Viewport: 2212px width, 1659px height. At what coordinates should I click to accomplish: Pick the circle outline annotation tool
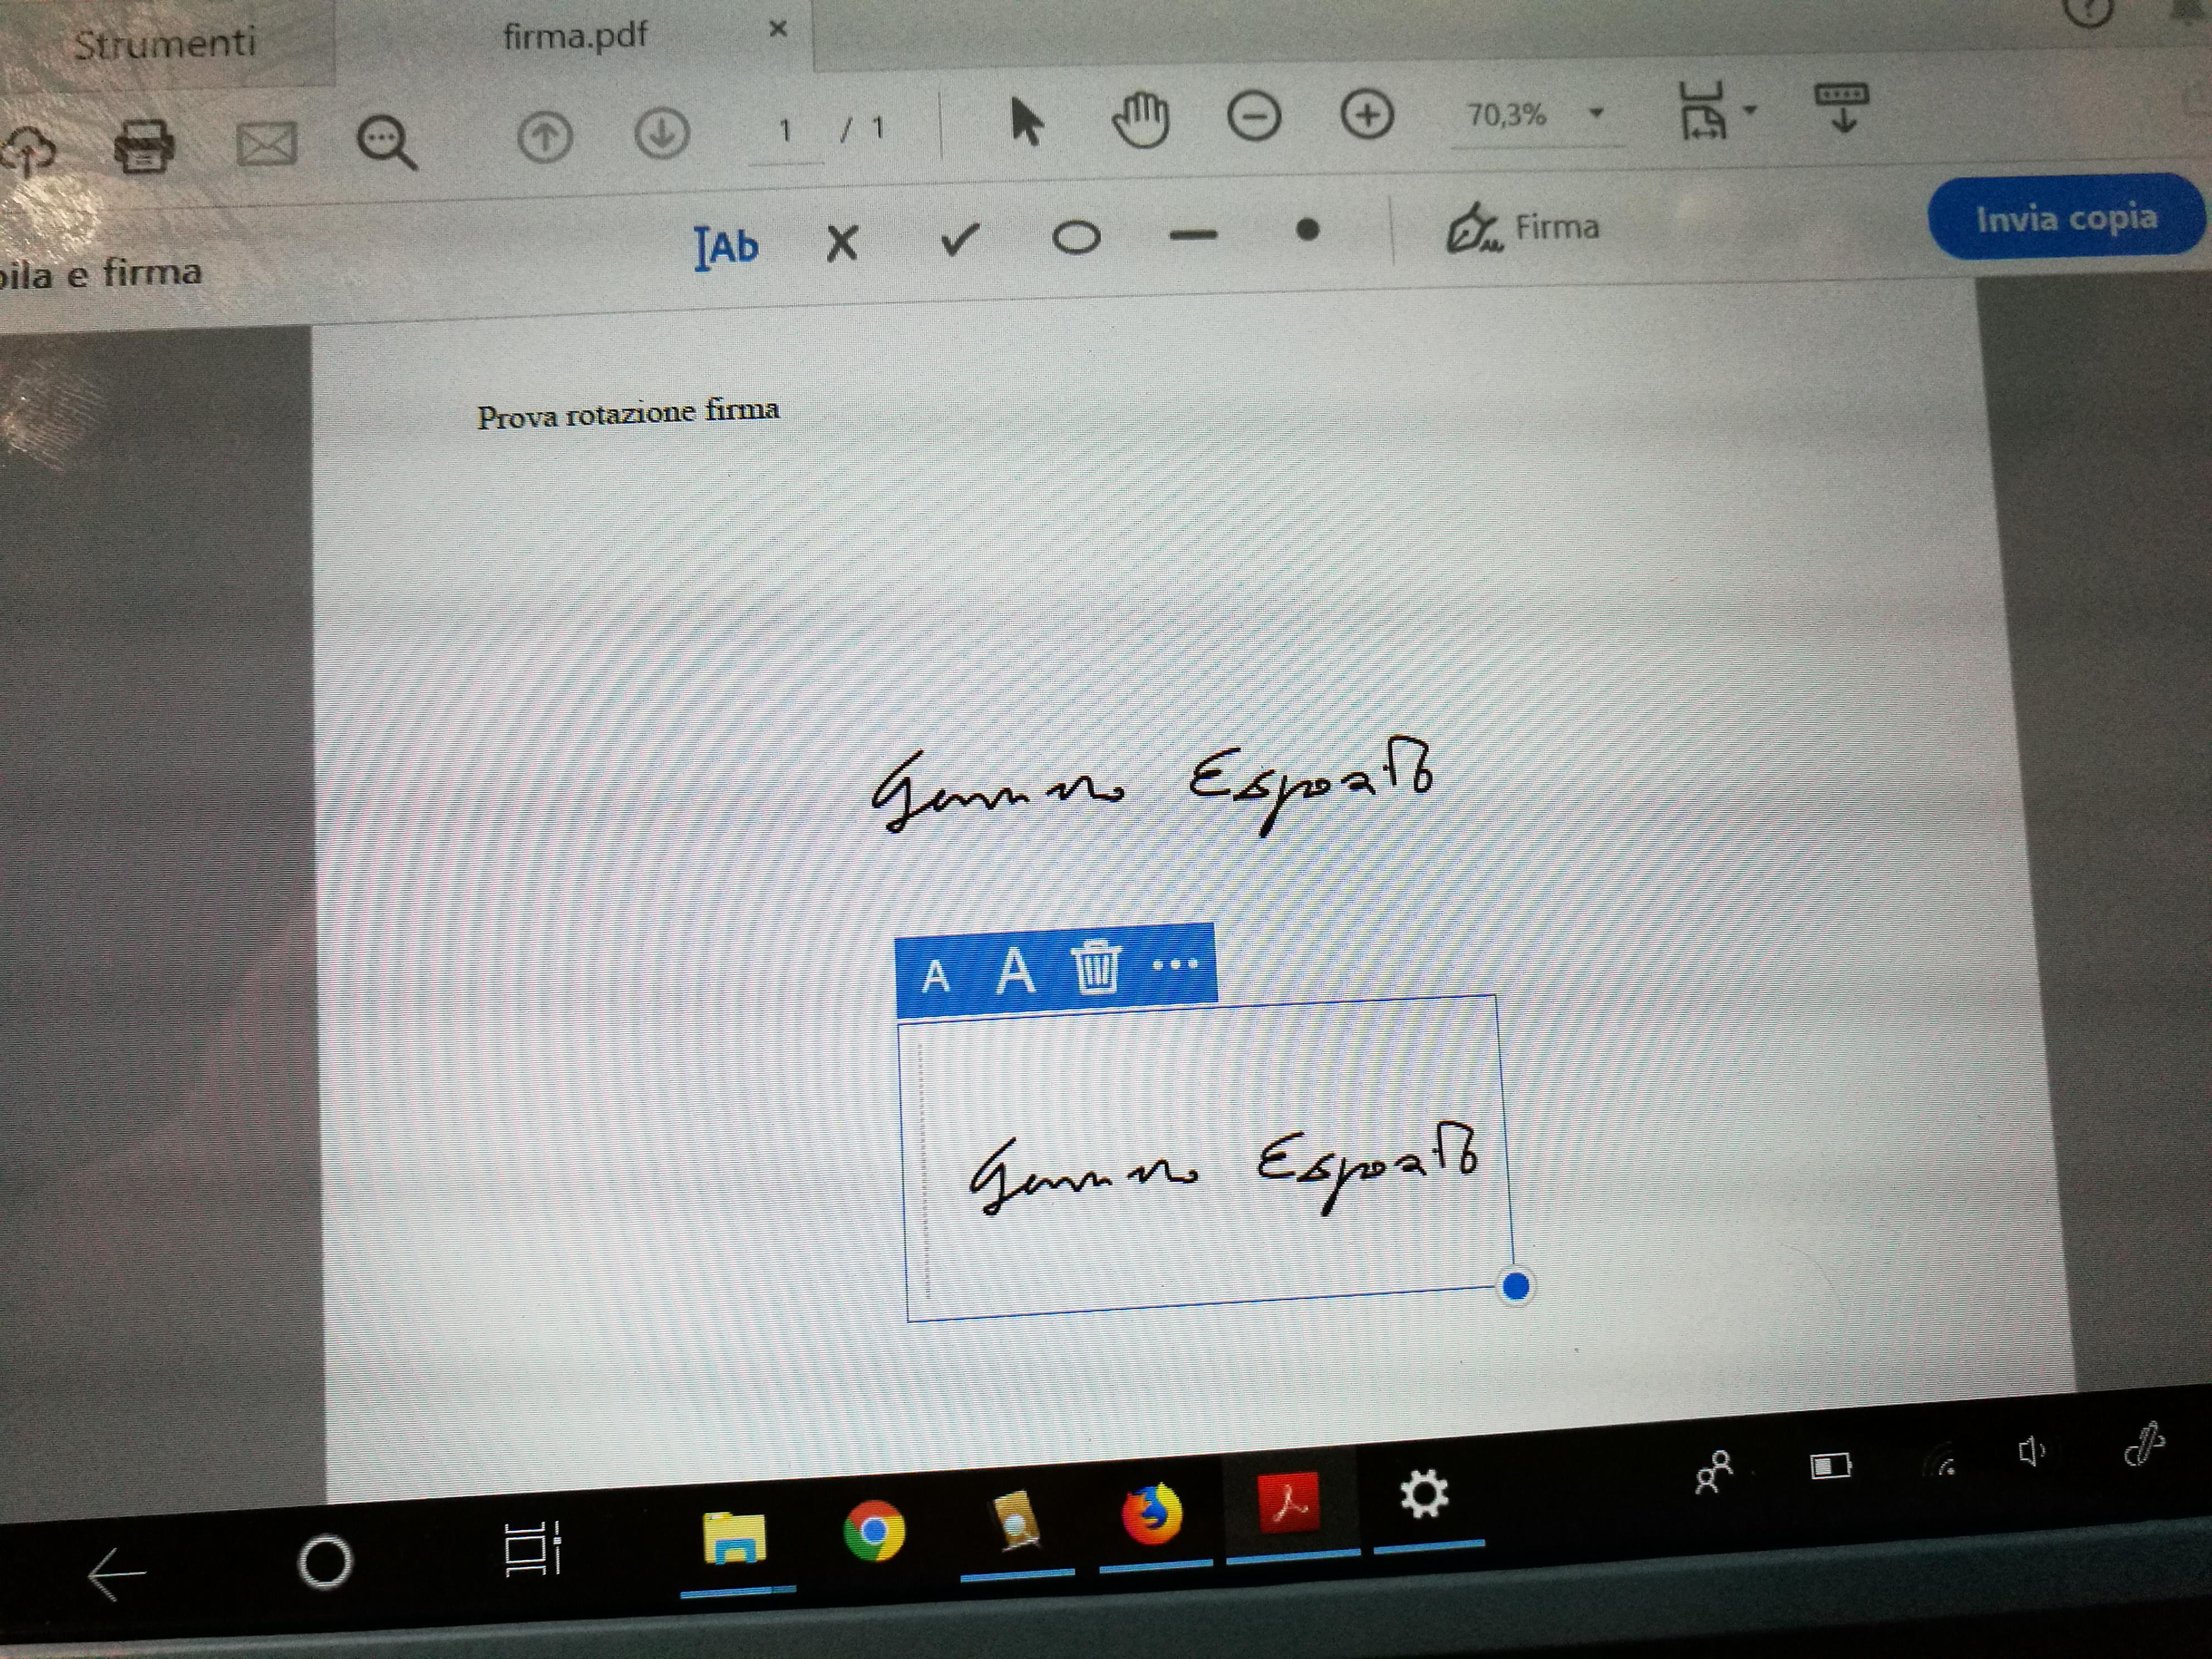[x=1076, y=237]
